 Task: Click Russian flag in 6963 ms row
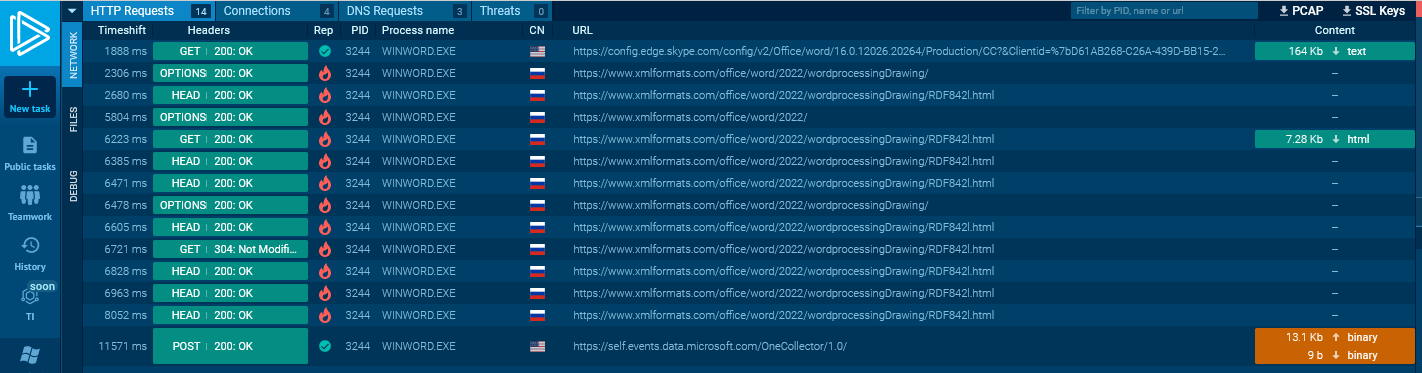pyautogui.click(x=537, y=293)
